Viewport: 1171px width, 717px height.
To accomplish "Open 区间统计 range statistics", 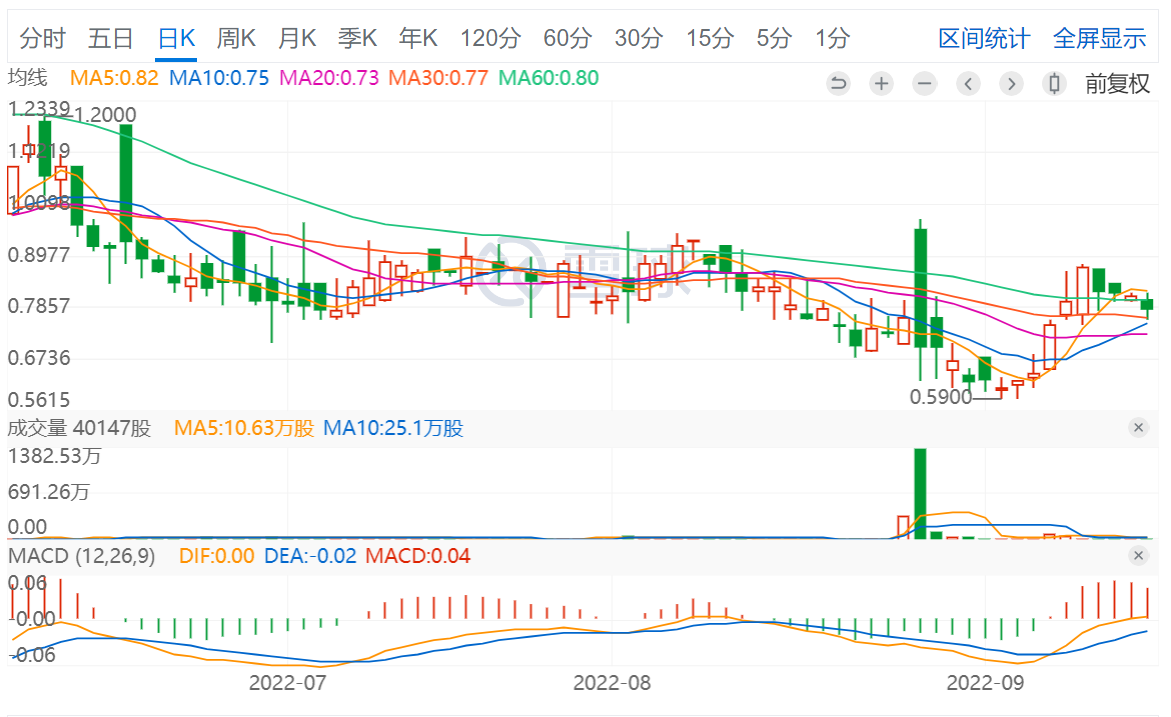I will click(x=983, y=39).
